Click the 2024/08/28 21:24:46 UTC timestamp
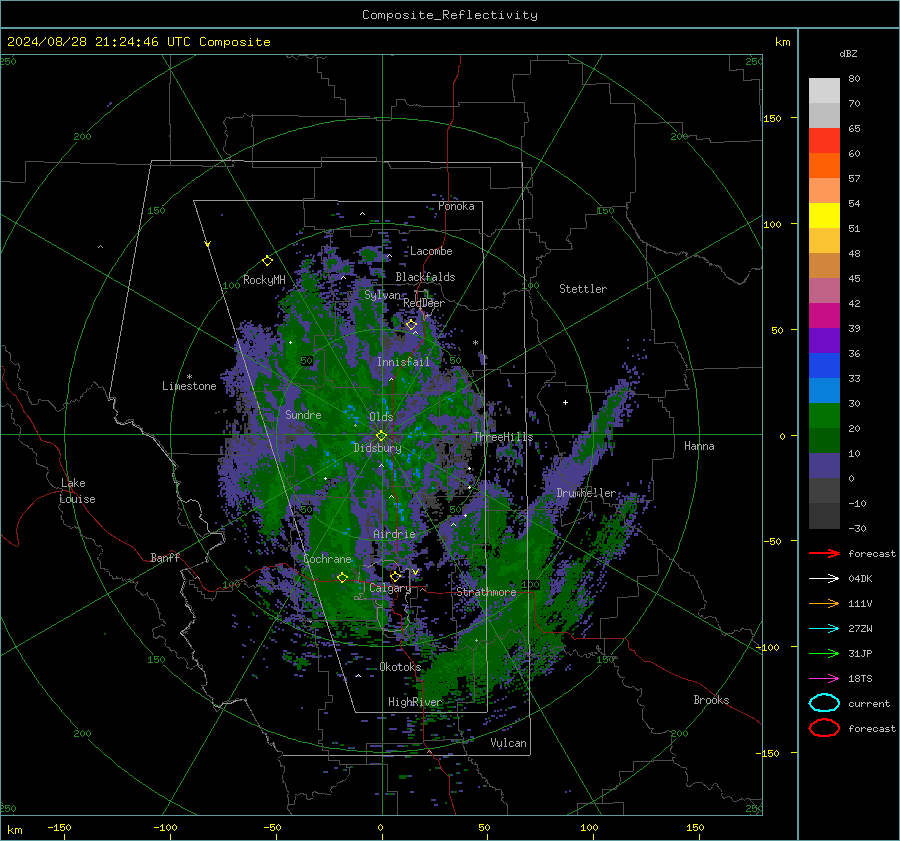The width and height of the screenshot is (900, 841). 98,42
